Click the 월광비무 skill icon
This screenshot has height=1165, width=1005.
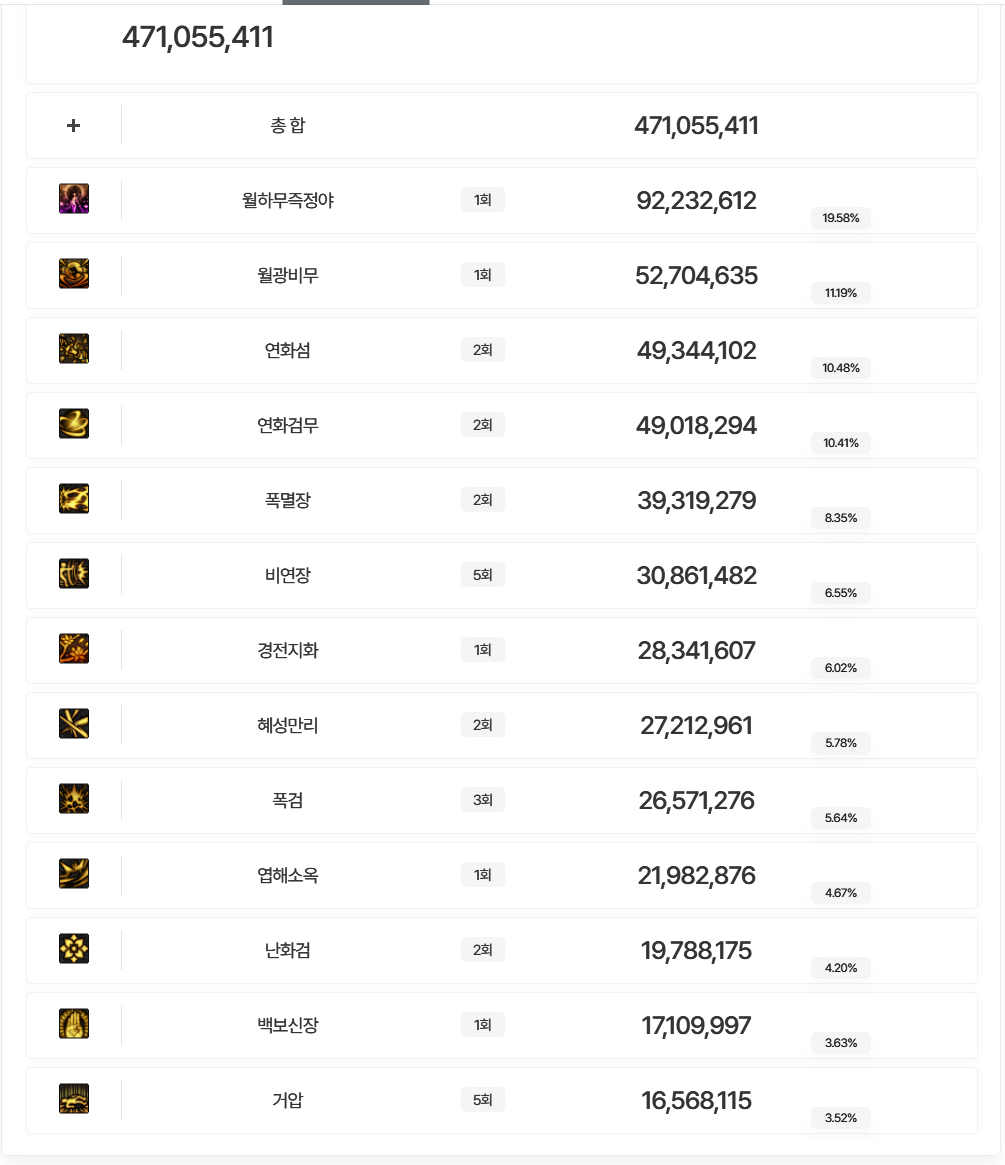(74, 274)
